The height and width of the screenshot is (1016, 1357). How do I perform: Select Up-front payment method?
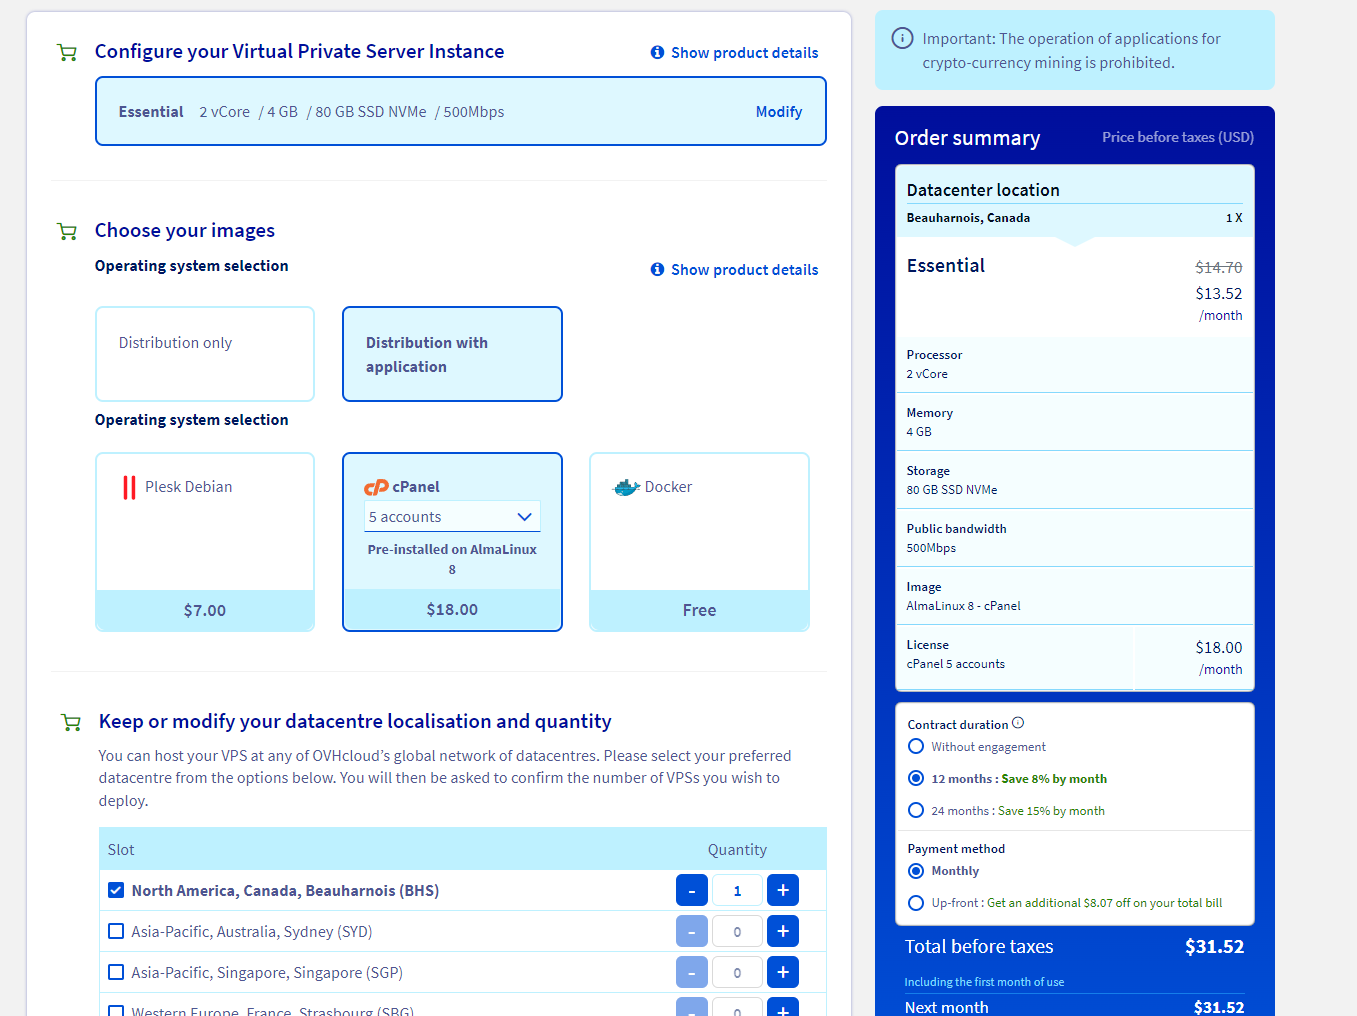coord(916,903)
